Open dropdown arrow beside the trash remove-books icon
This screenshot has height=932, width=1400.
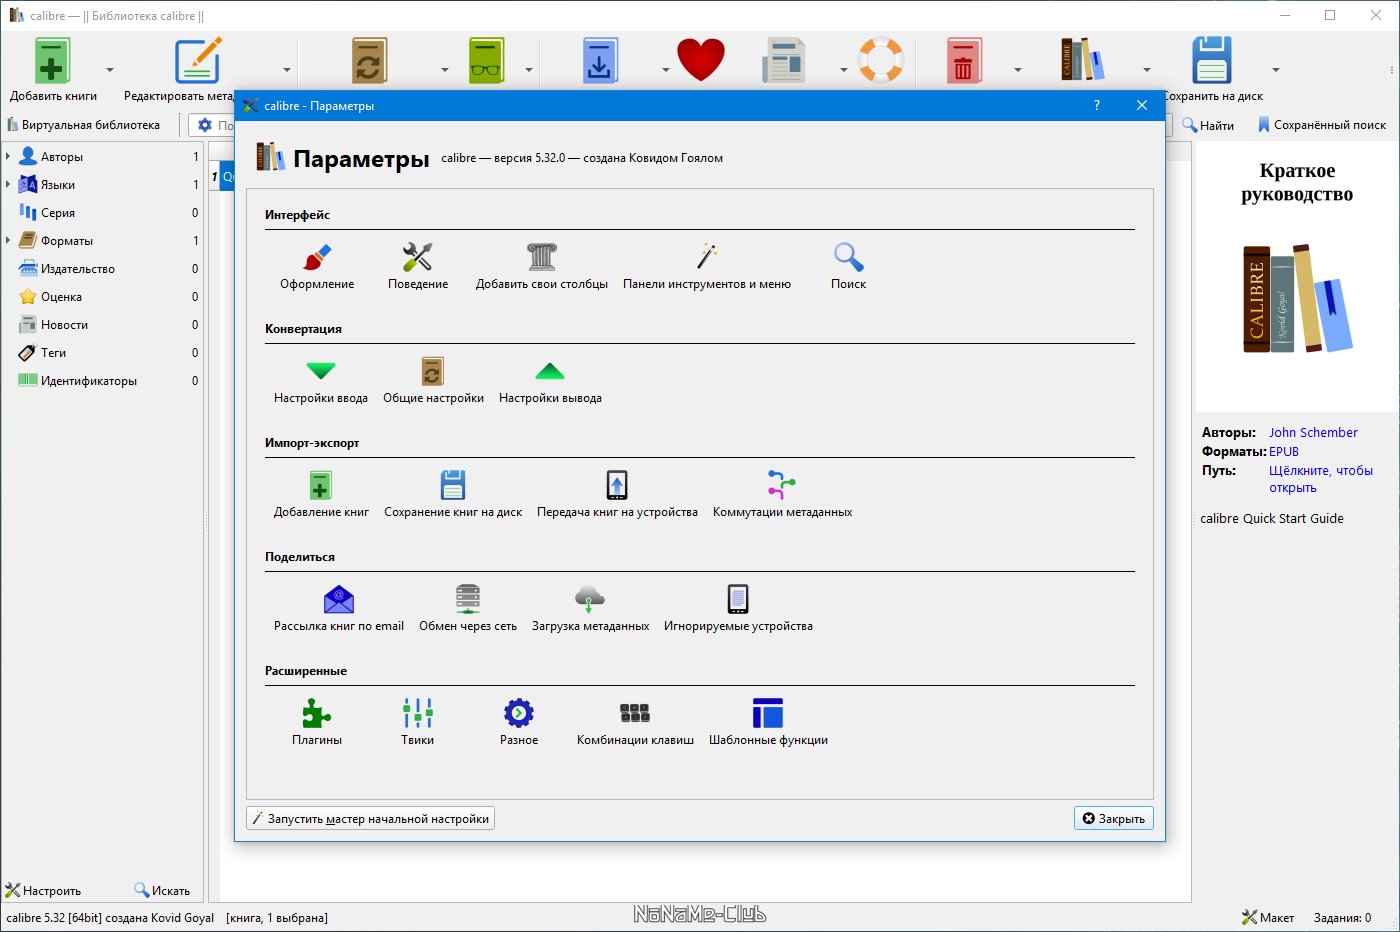coord(1018,70)
